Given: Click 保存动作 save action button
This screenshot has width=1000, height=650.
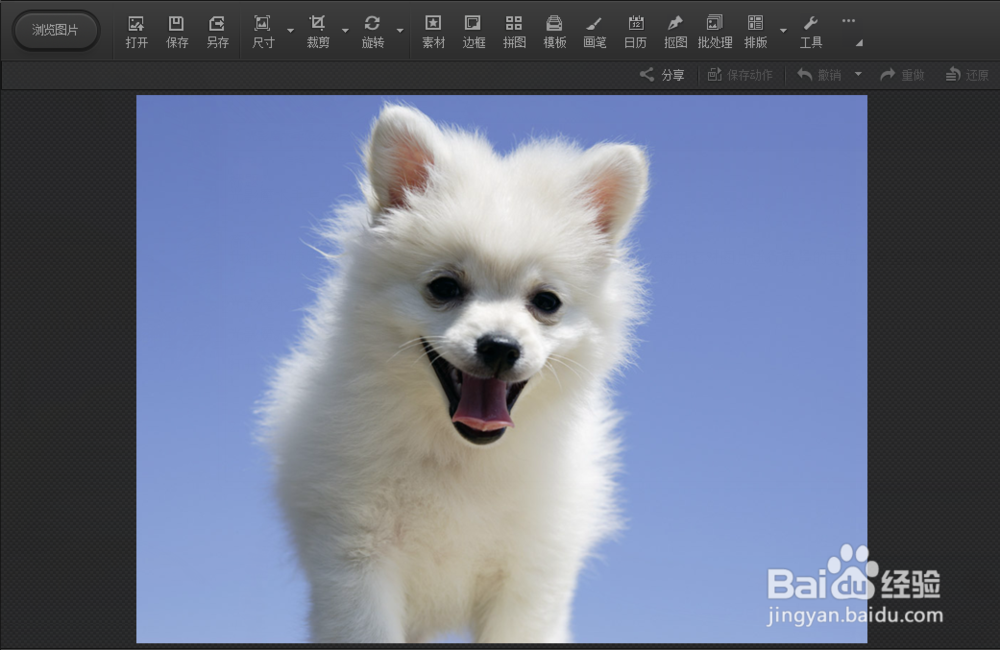Looking at the screenshot, I should coord(740,75).
